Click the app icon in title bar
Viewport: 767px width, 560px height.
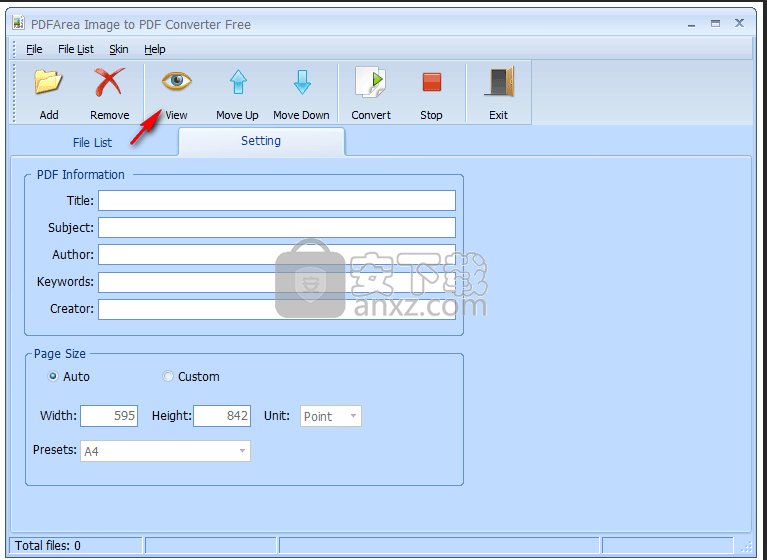(x=19, y=23)
